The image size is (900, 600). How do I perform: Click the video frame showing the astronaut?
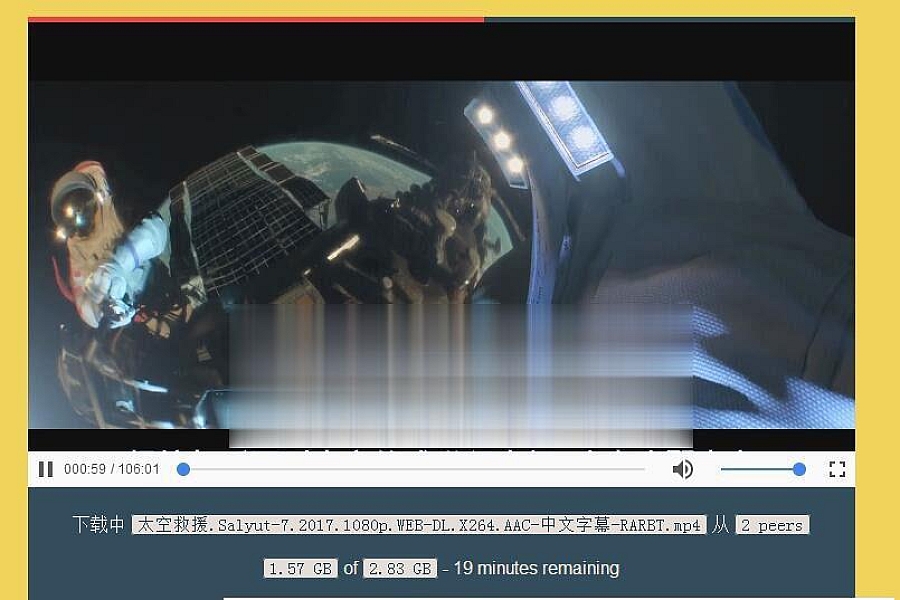pyautogui.click(x=441, y=235)
